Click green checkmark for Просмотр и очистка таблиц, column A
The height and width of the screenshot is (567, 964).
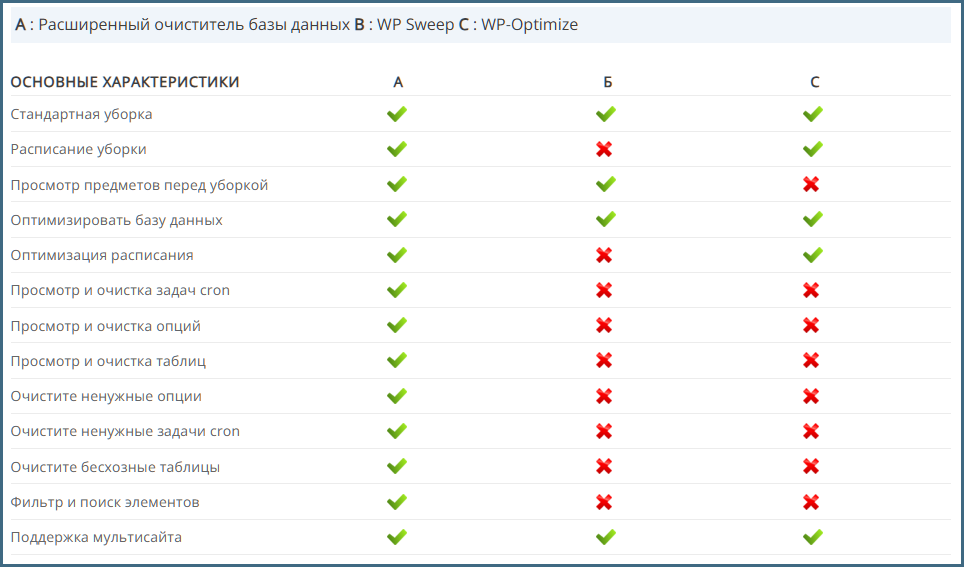click(397, 360)
